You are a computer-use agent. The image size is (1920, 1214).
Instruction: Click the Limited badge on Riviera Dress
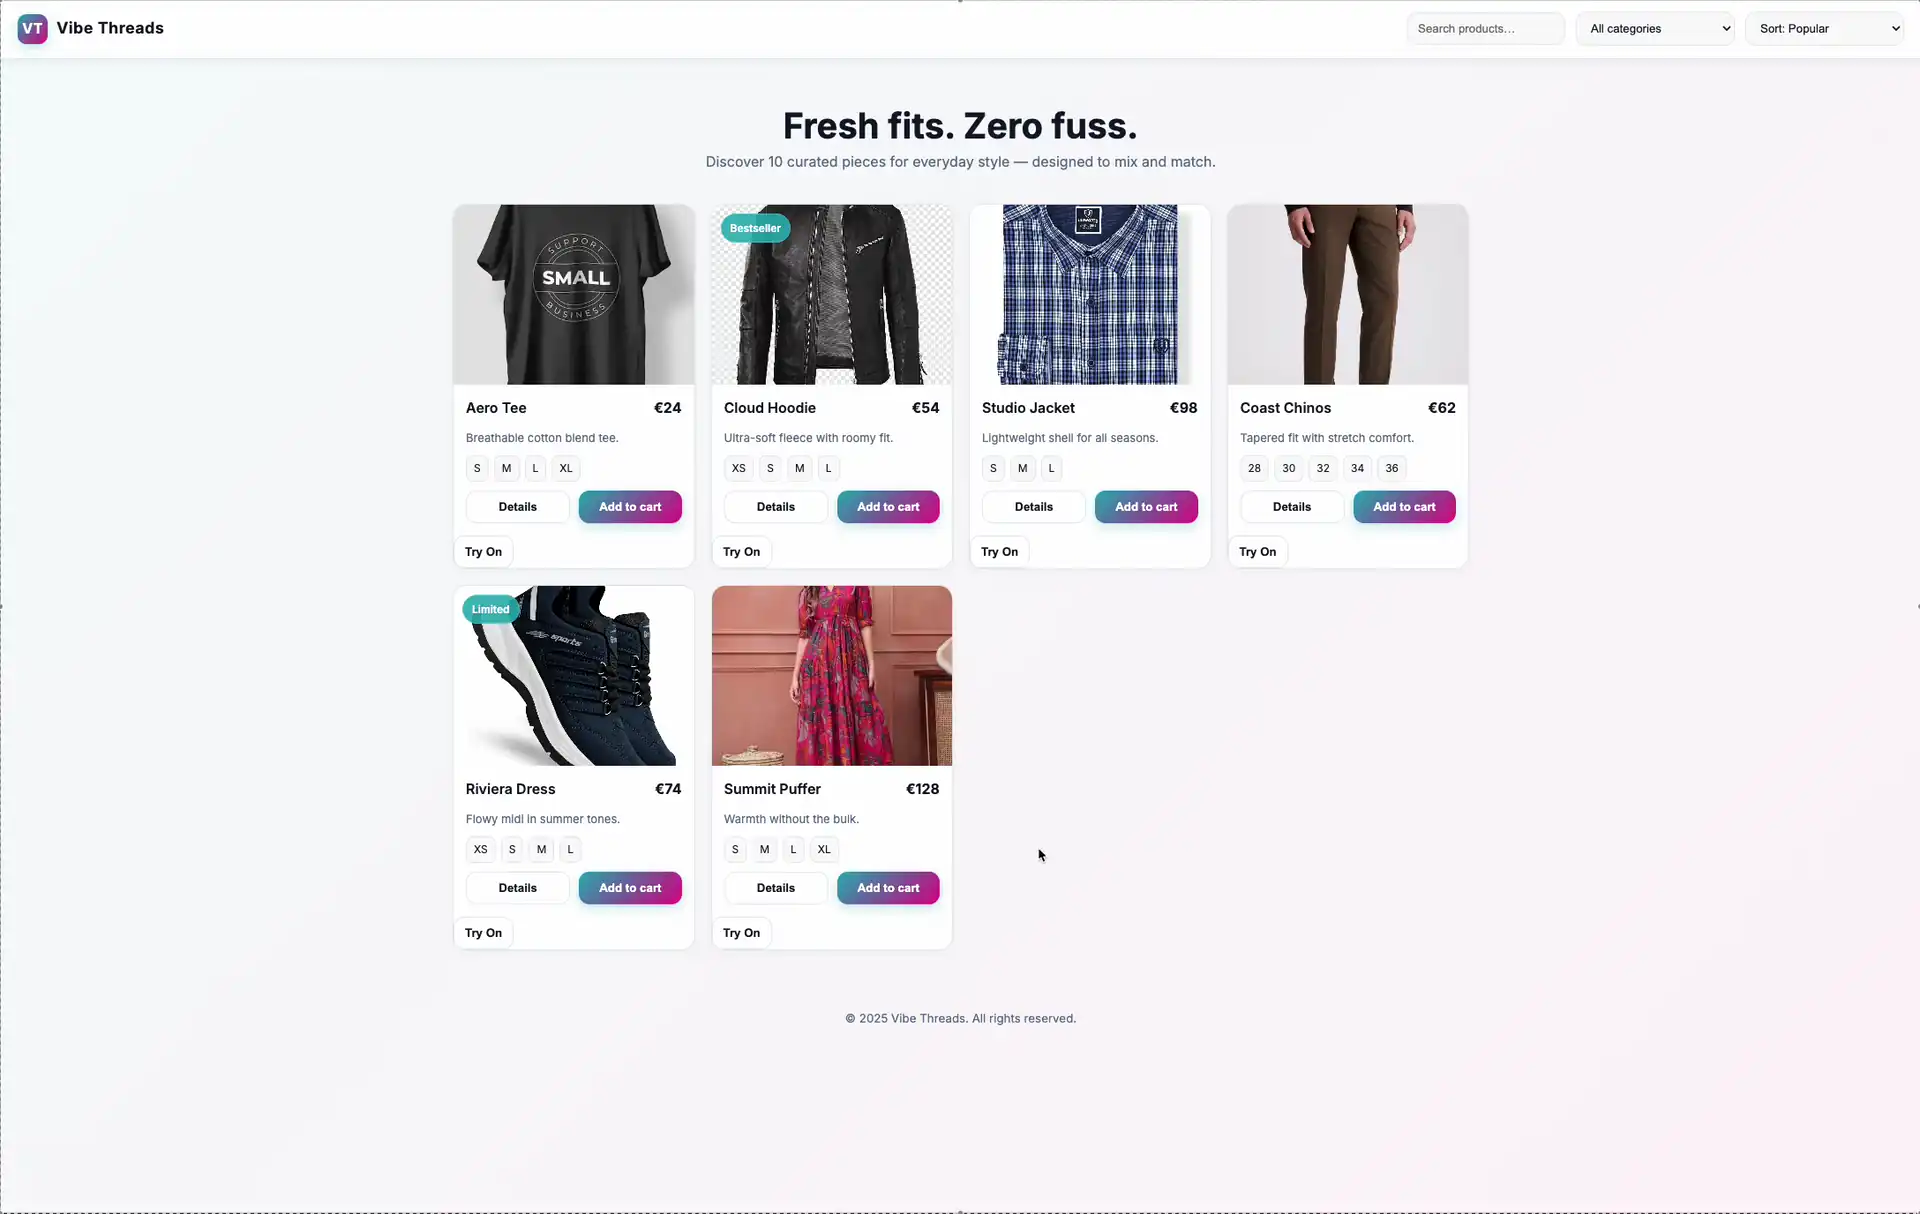(x=490, y=609)
